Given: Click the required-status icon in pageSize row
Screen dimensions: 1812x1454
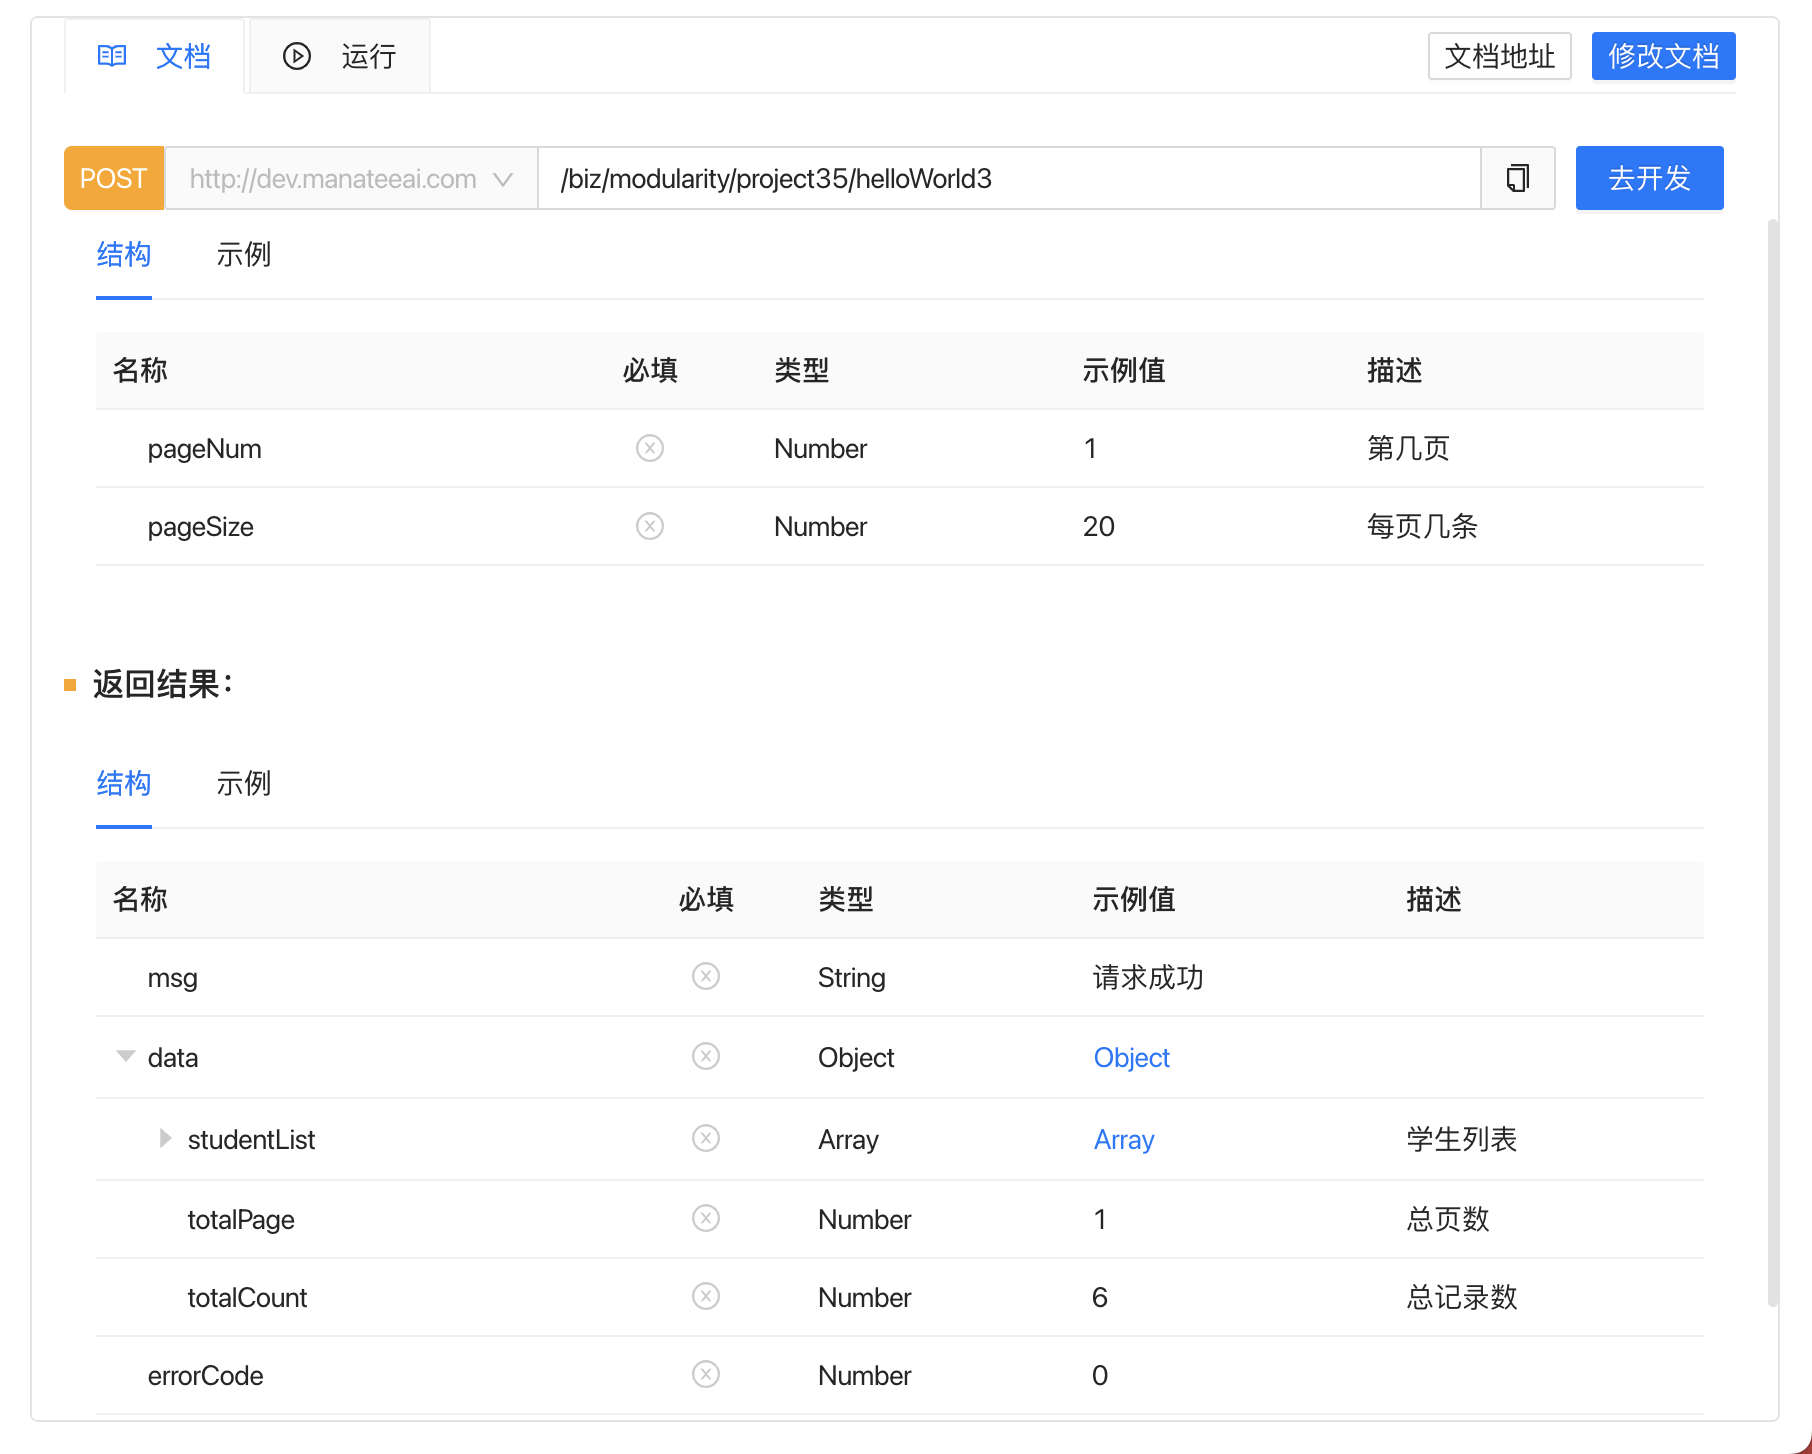Looking at the screenshot, I should (x=650, y=526).
